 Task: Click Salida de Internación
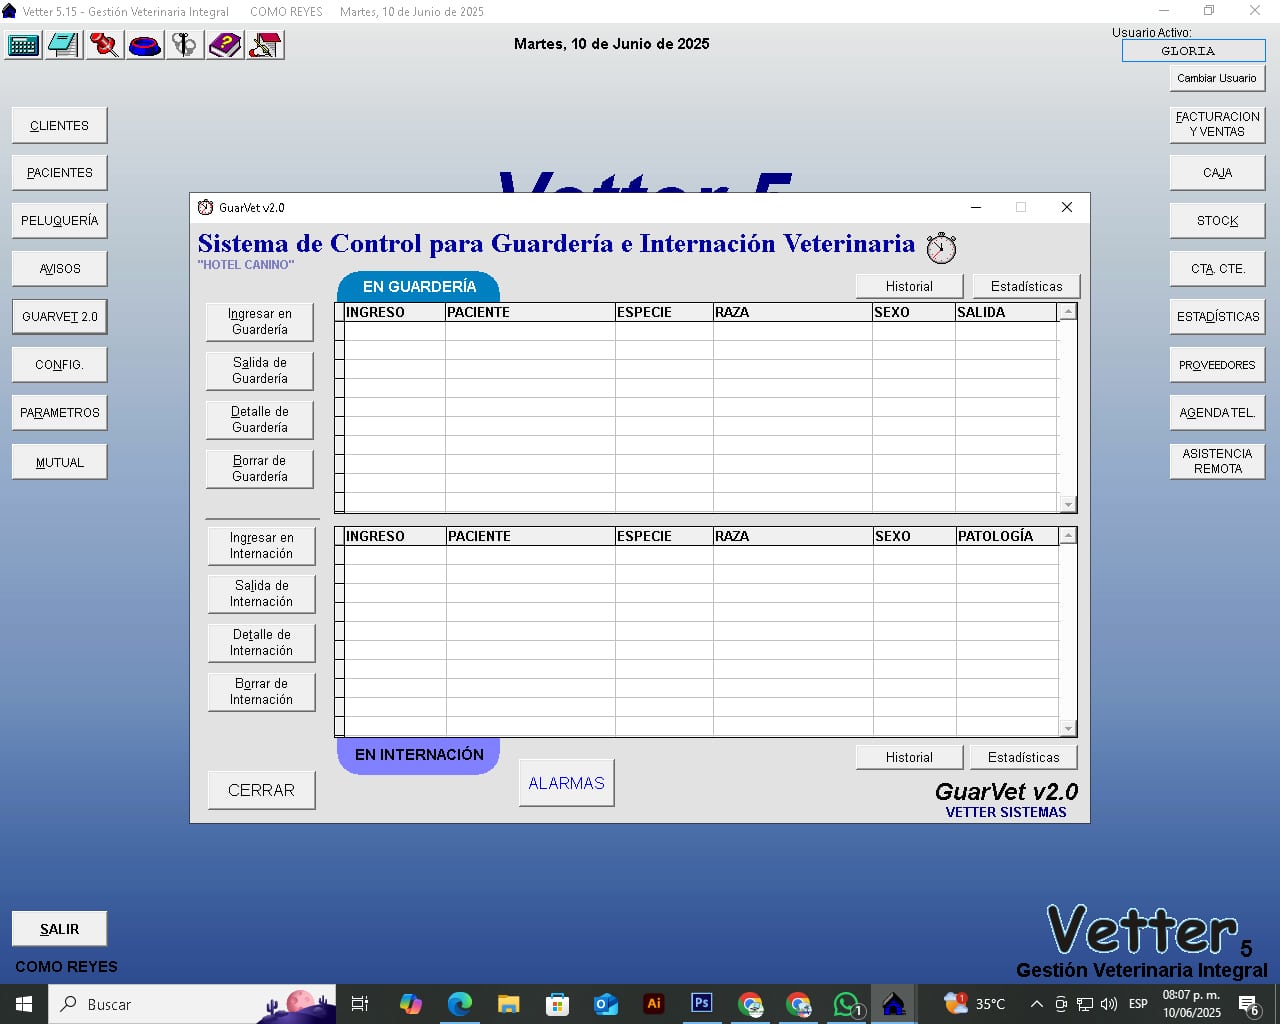coord(262,594)
